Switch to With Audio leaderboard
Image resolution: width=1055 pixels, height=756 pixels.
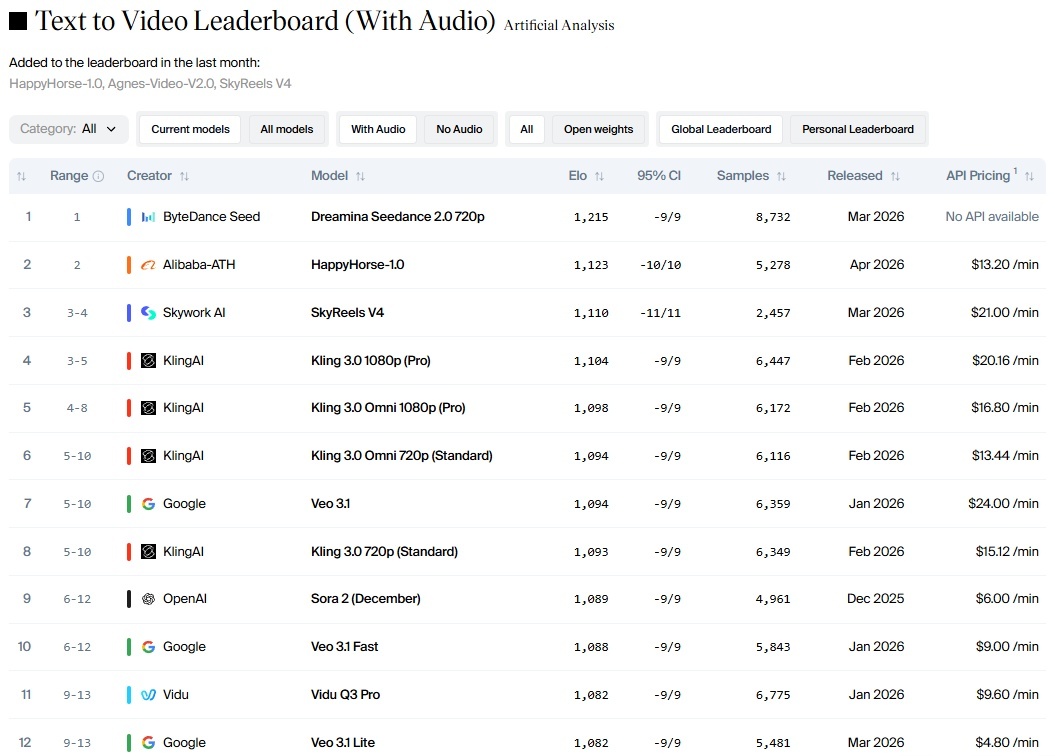pos(378,129)
